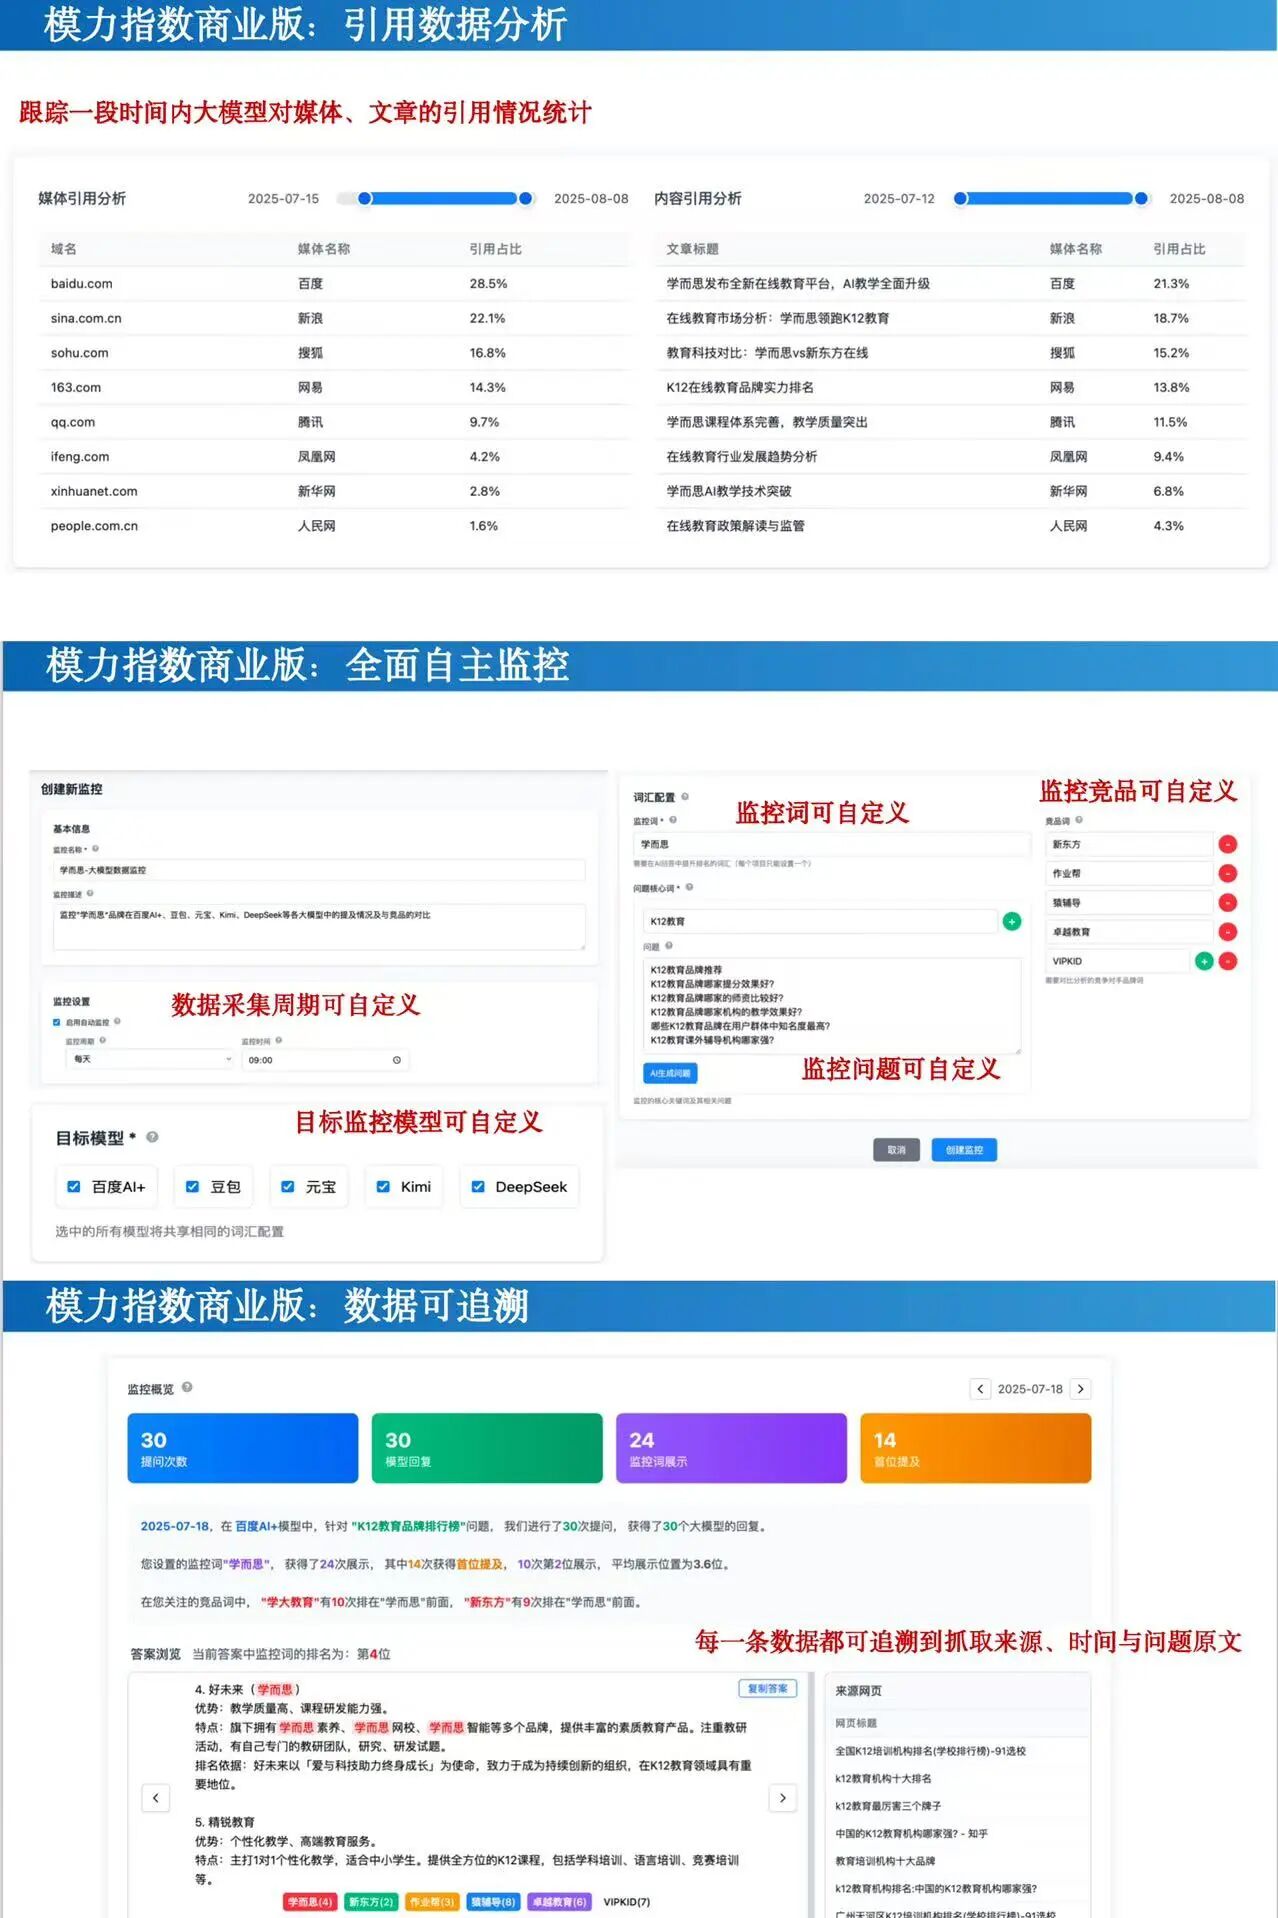Click 监控描述 text area
The height and width of the screenshot is (1918, 1278).
coord(319,927)
